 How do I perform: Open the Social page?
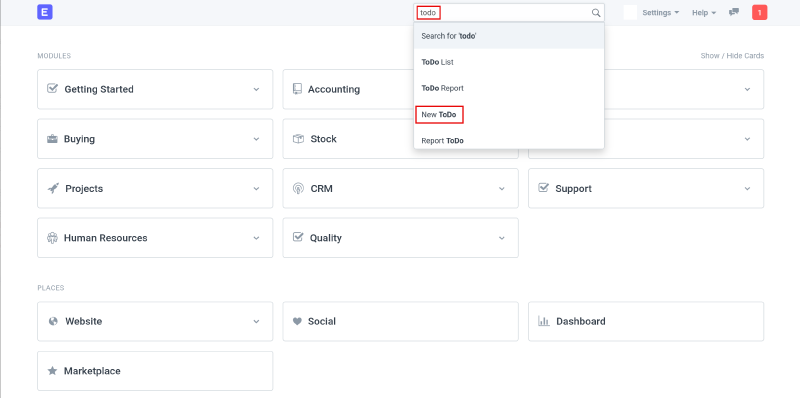point(401,321)
